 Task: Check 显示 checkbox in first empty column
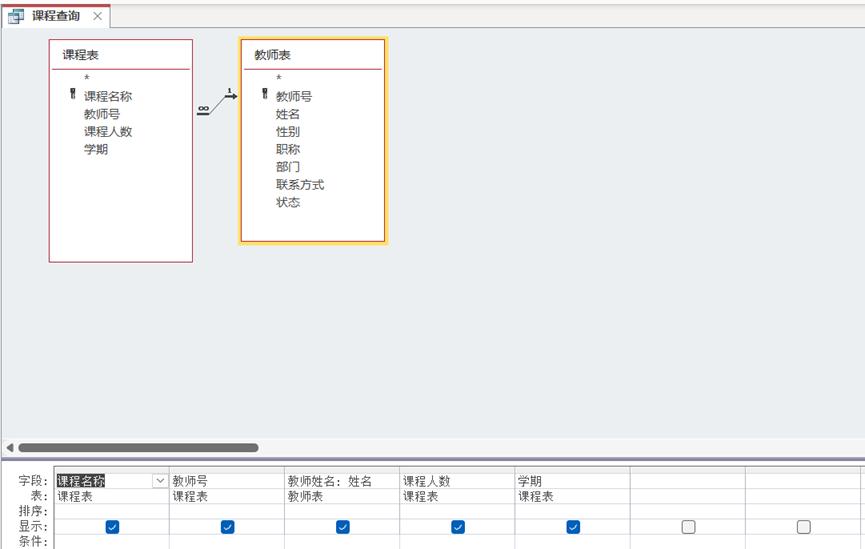tap(688, 527)
